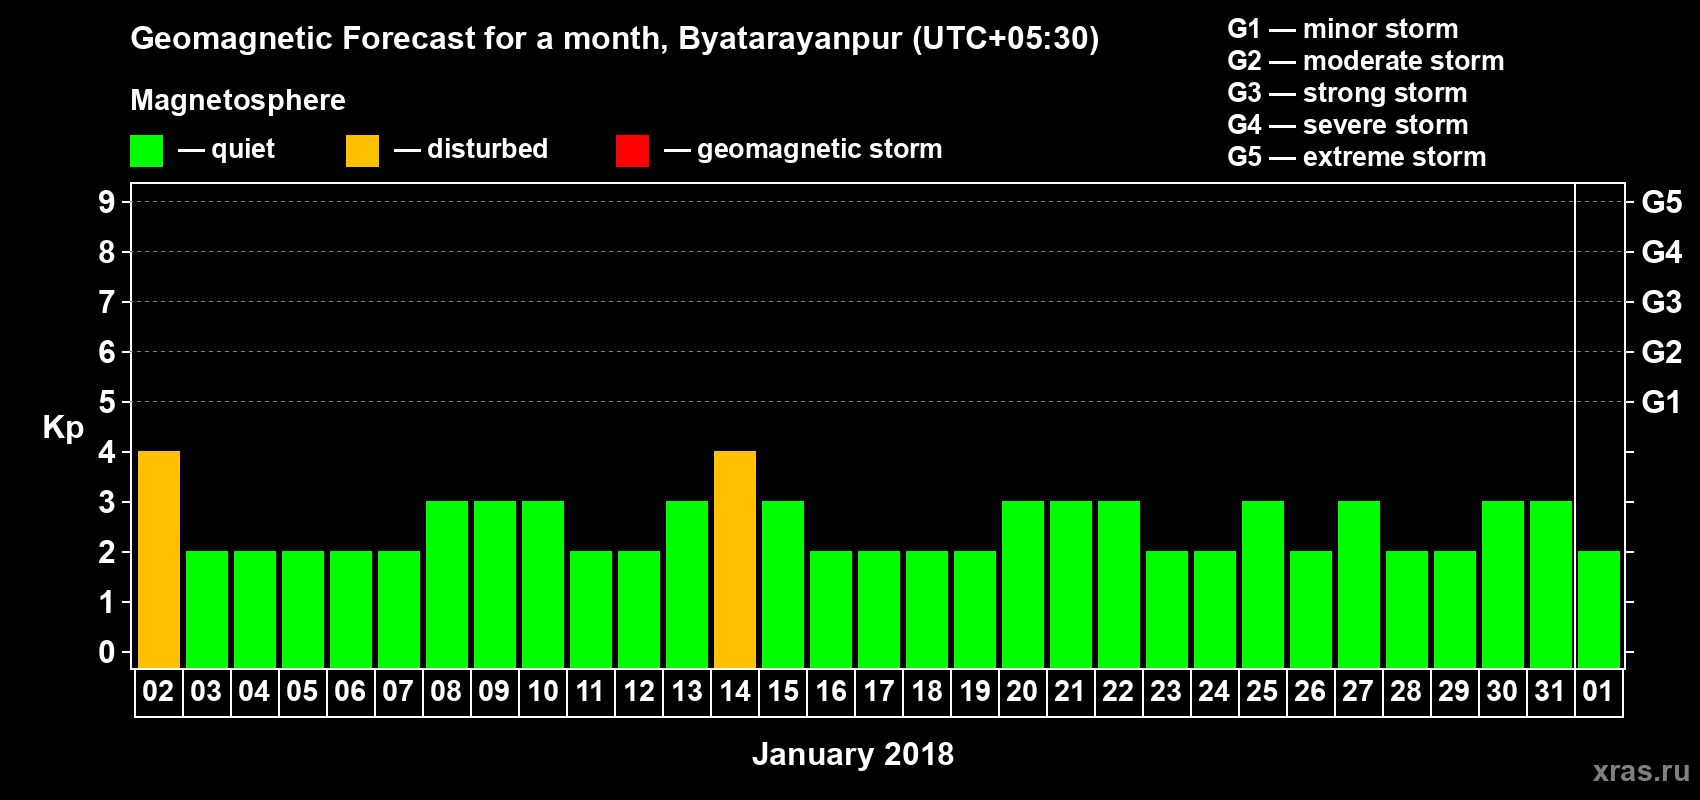This screenshot has width=1700, height=800.
Task: Click the January 2018 month label
Action: (x=853, y=754)
